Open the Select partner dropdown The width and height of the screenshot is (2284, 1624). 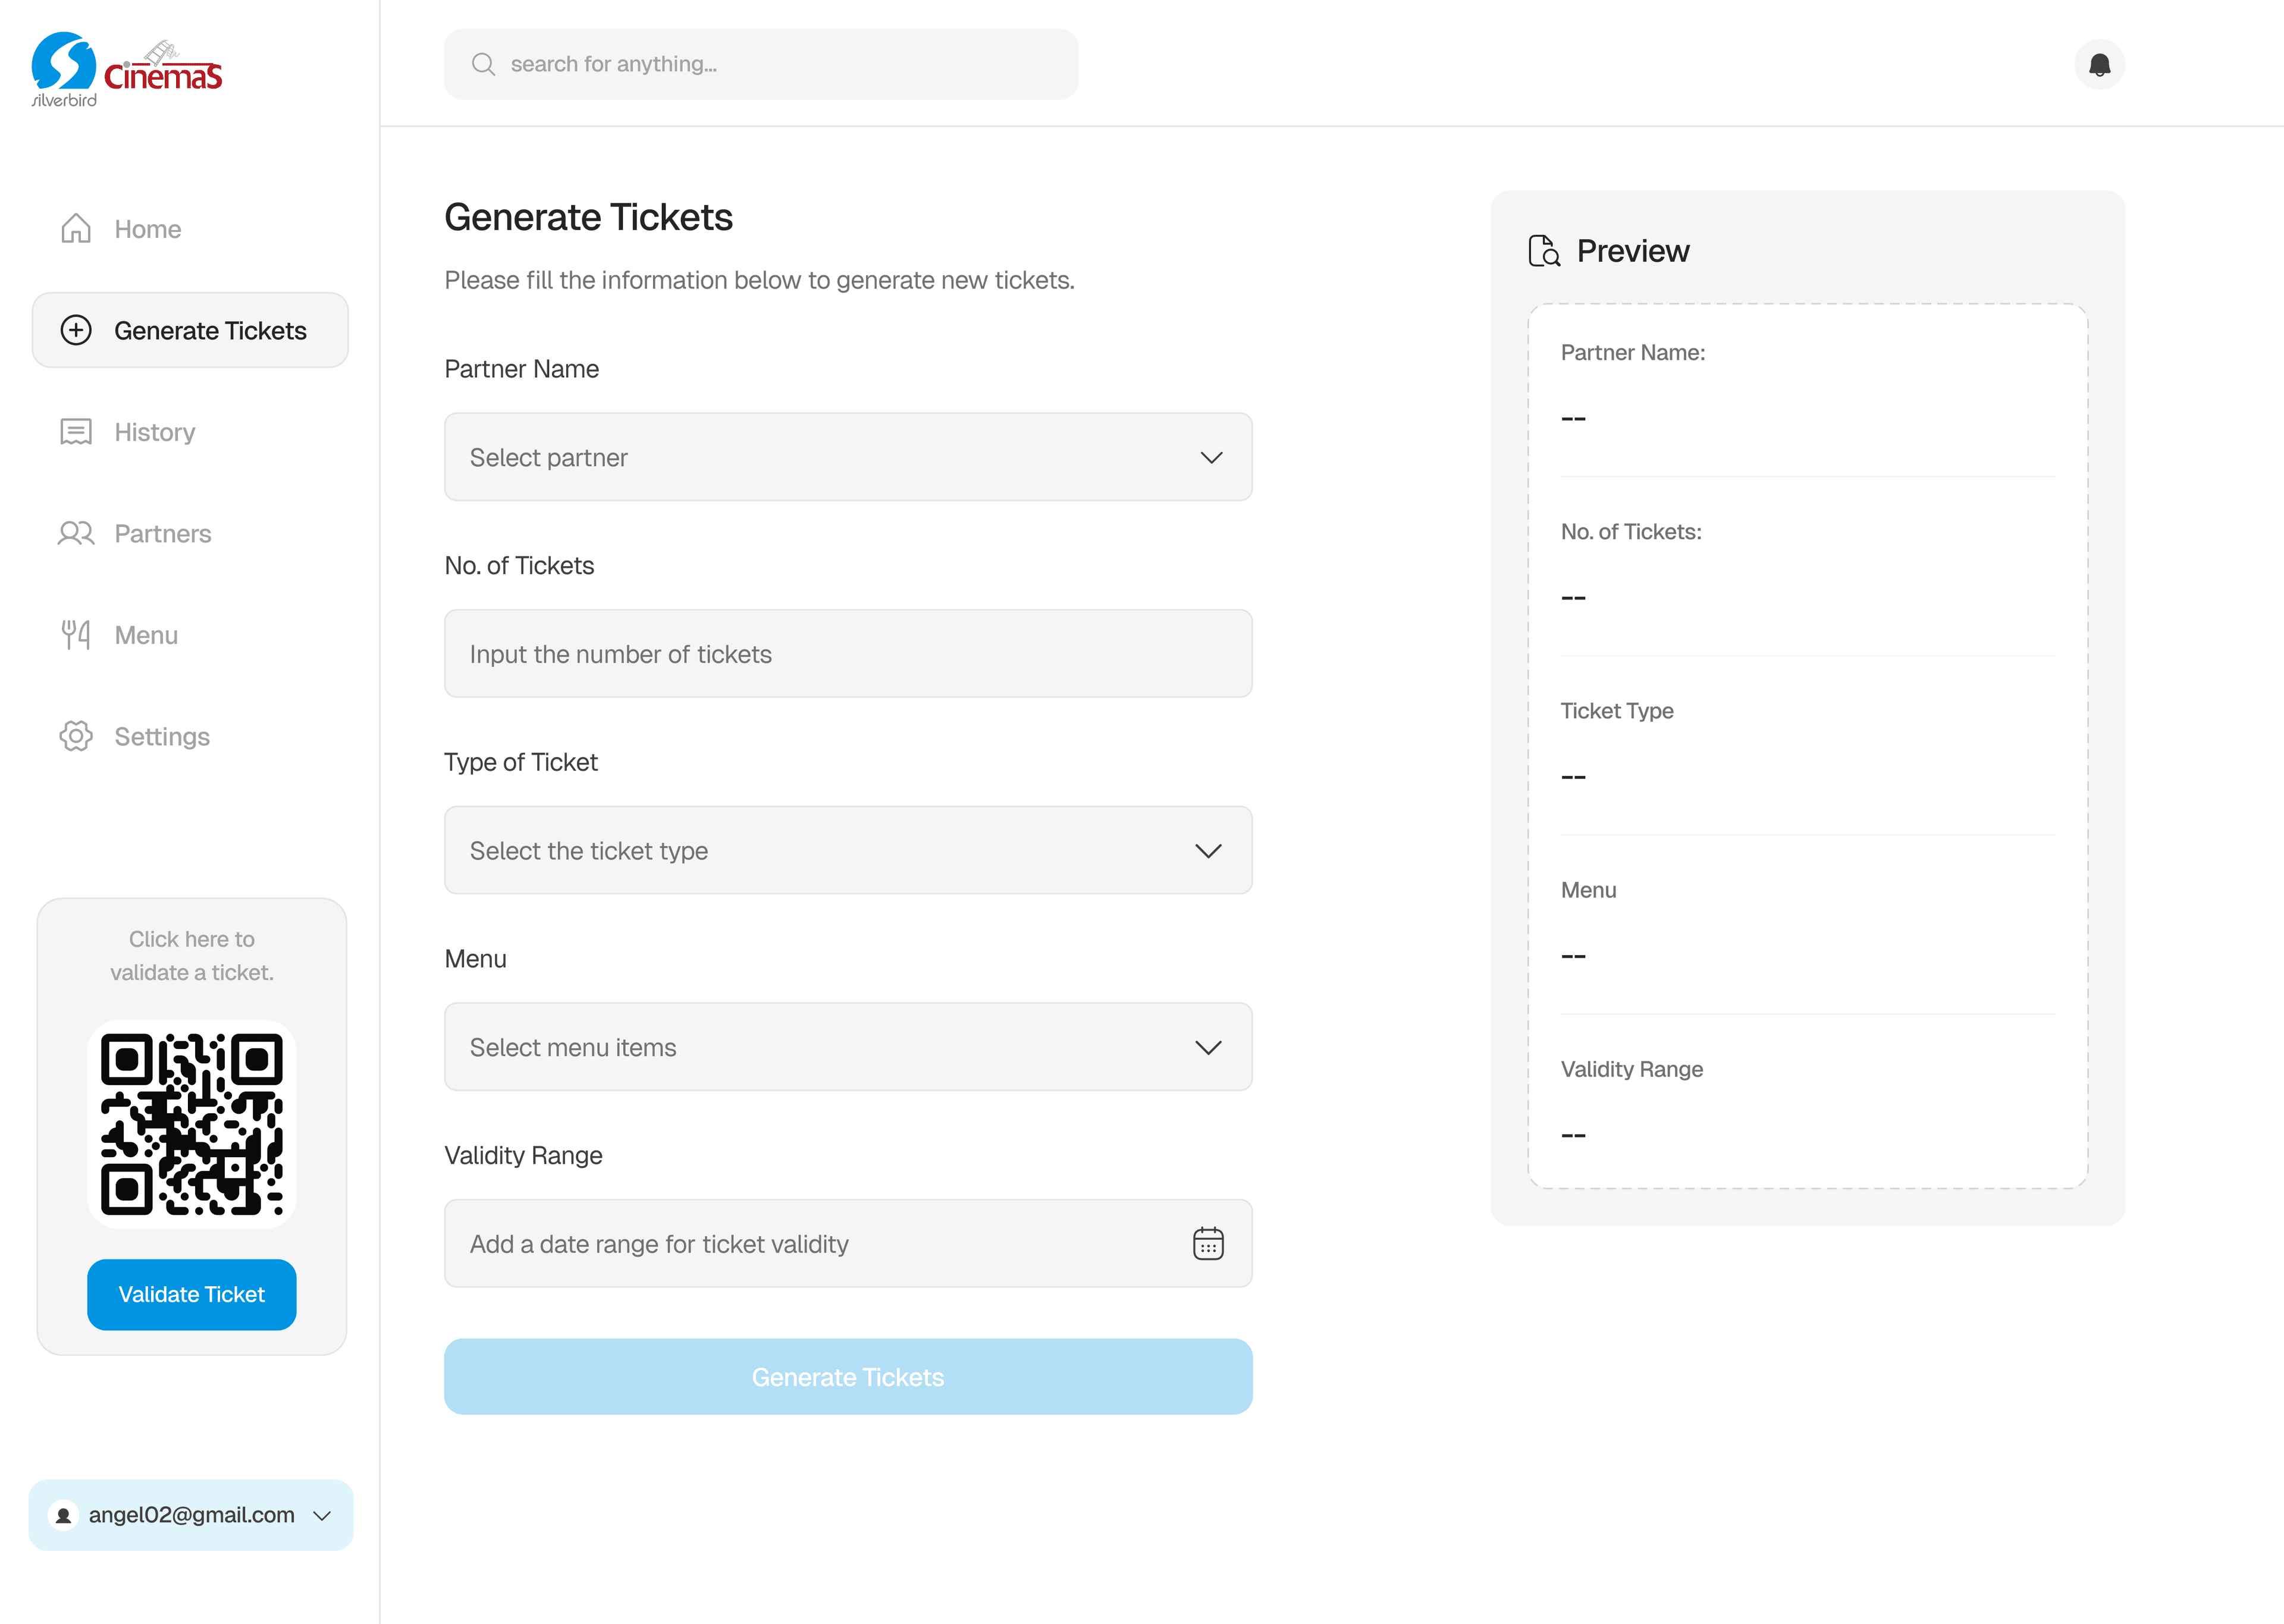coord(848,457)
